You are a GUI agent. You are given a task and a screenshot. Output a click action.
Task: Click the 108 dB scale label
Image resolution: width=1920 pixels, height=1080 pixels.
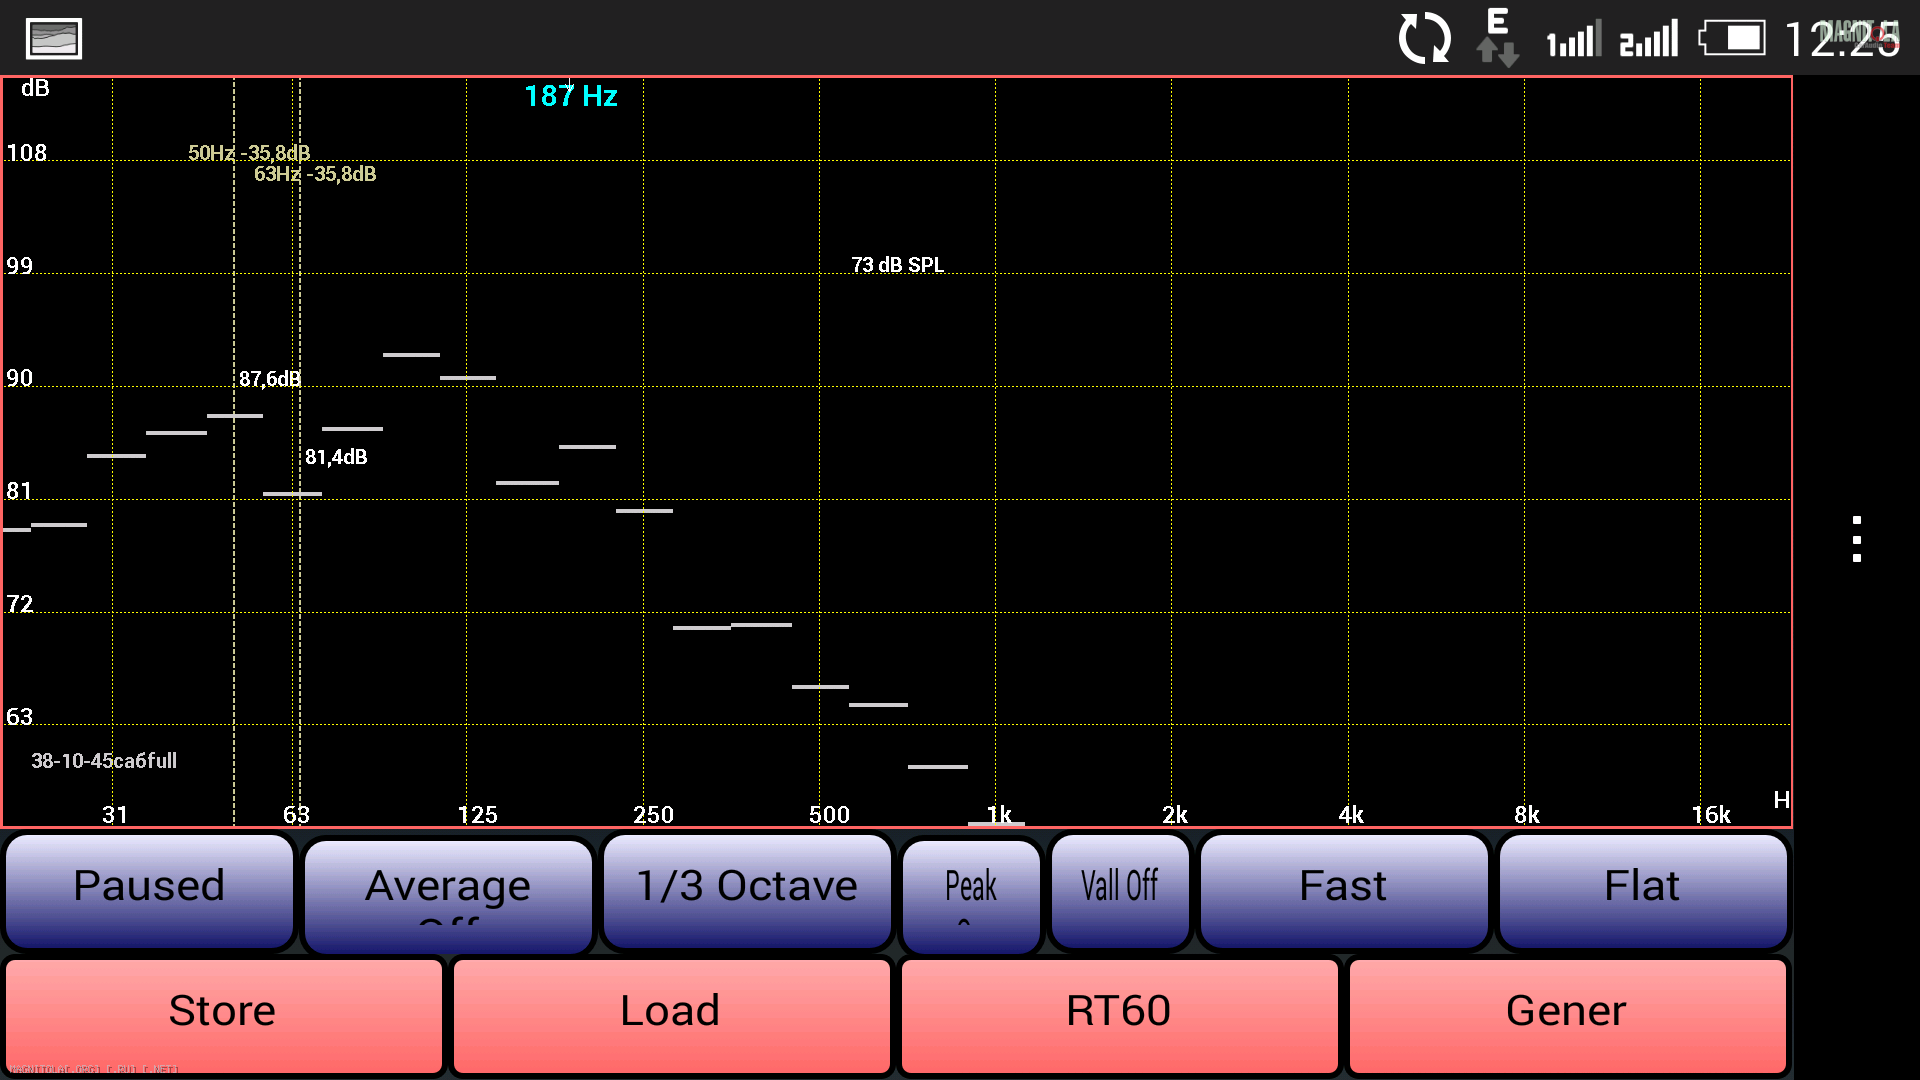(x=27, y=153)
